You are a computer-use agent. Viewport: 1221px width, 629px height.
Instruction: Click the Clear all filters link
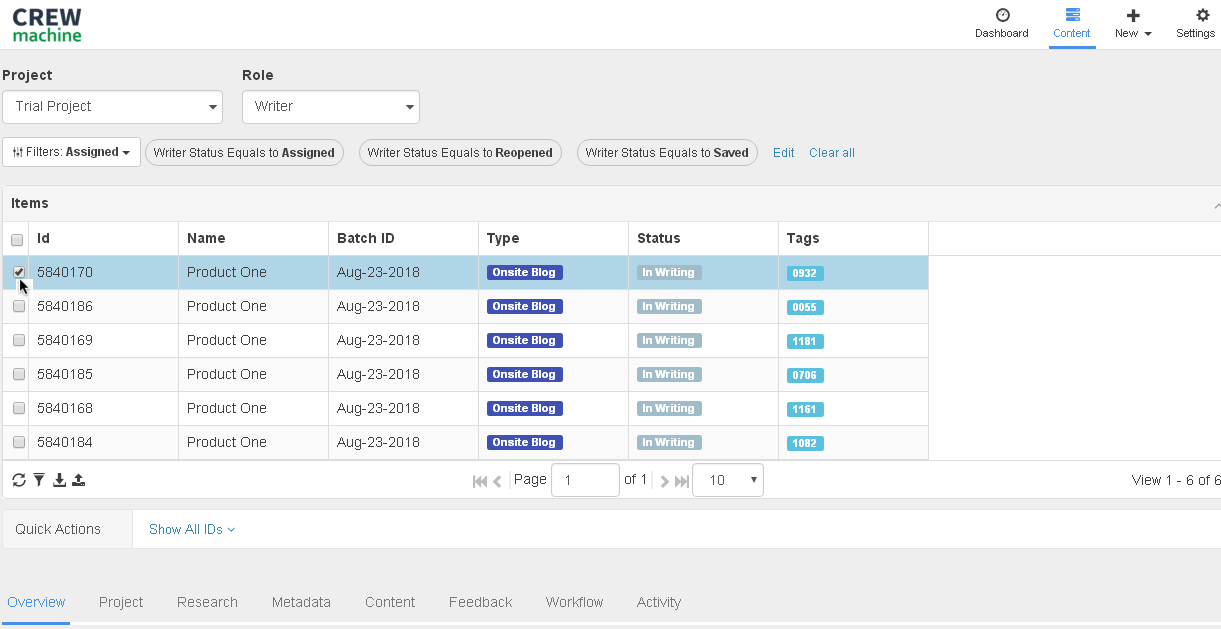(x=832, y=153)
